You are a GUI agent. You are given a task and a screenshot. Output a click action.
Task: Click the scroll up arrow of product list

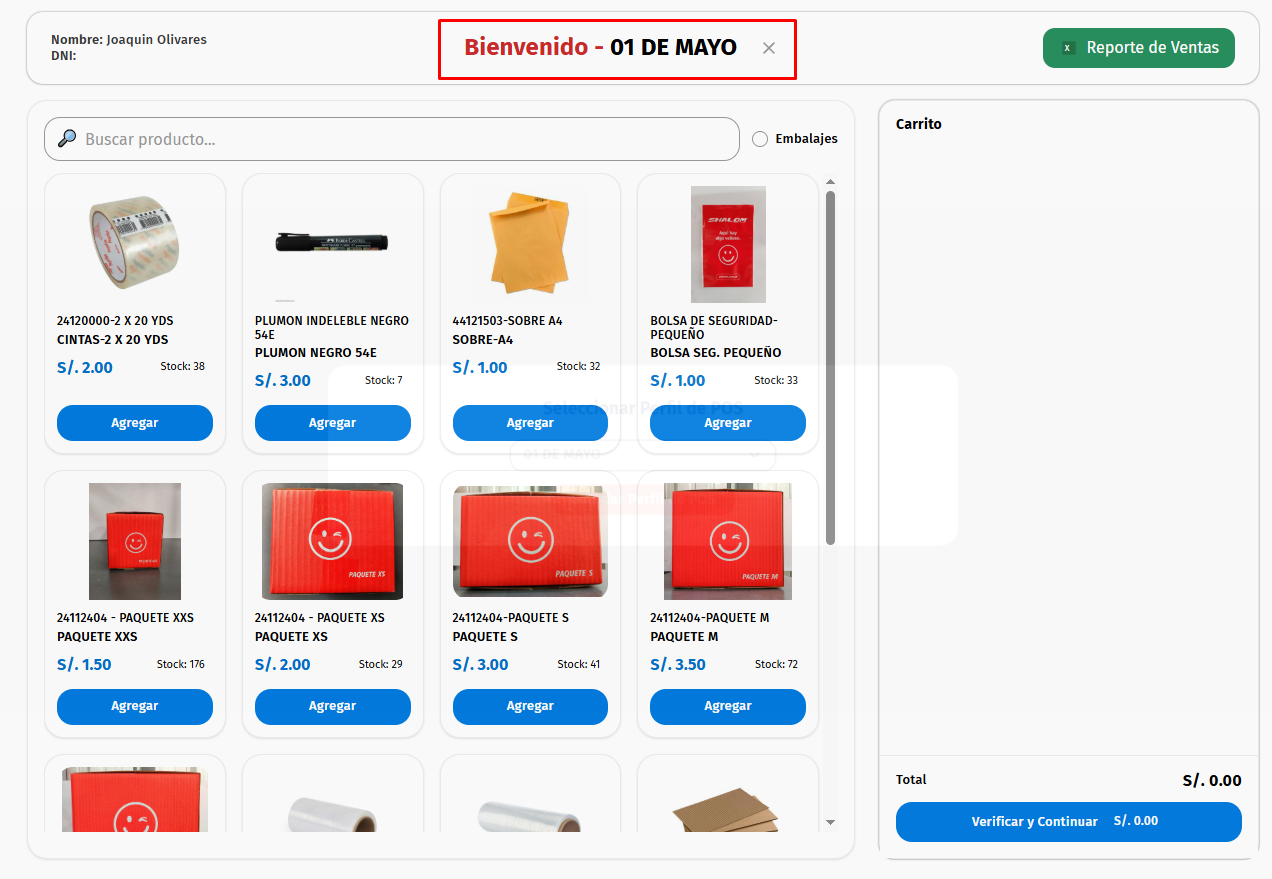(830, 182)
